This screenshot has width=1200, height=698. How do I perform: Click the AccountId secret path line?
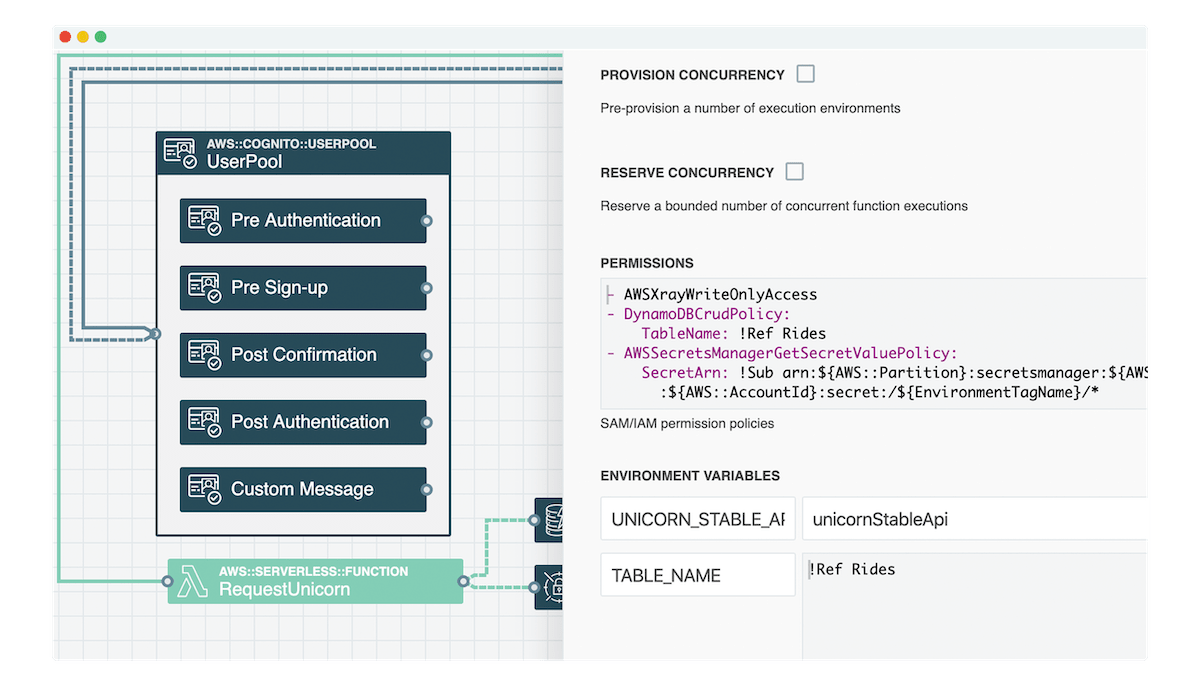click(879, 391)
